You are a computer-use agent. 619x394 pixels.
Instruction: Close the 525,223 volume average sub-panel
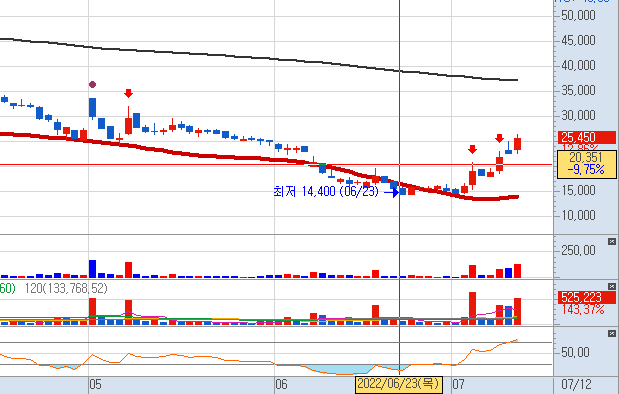coord(611,286)
